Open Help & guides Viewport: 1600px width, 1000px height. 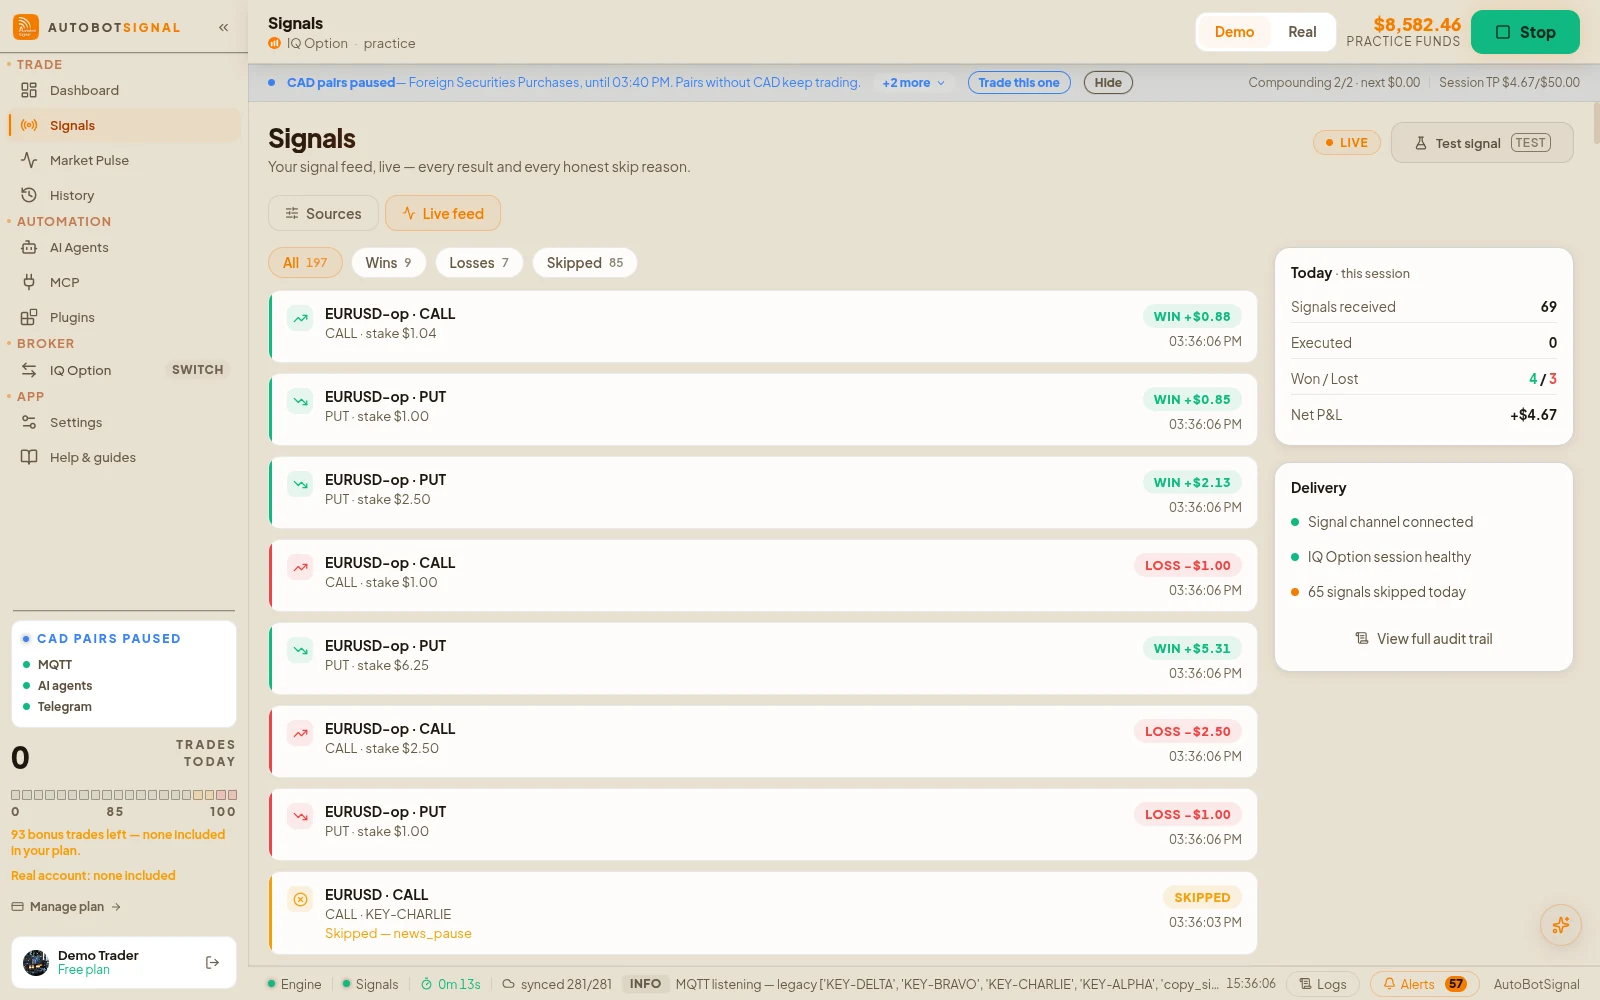pyautogui.click(x=124, y=457)
